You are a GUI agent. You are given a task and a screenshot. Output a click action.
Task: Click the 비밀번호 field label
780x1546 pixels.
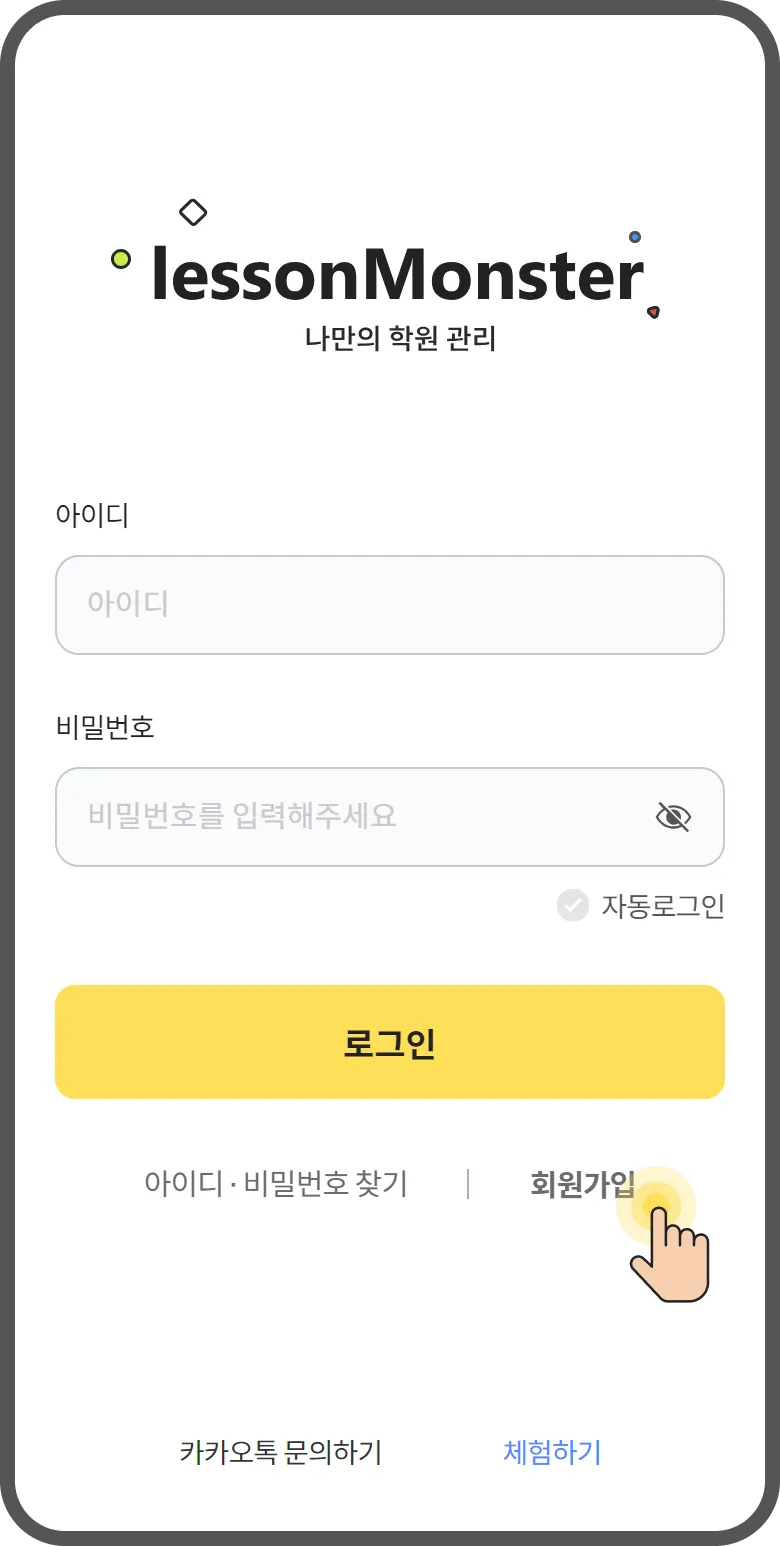click(105, 727)
